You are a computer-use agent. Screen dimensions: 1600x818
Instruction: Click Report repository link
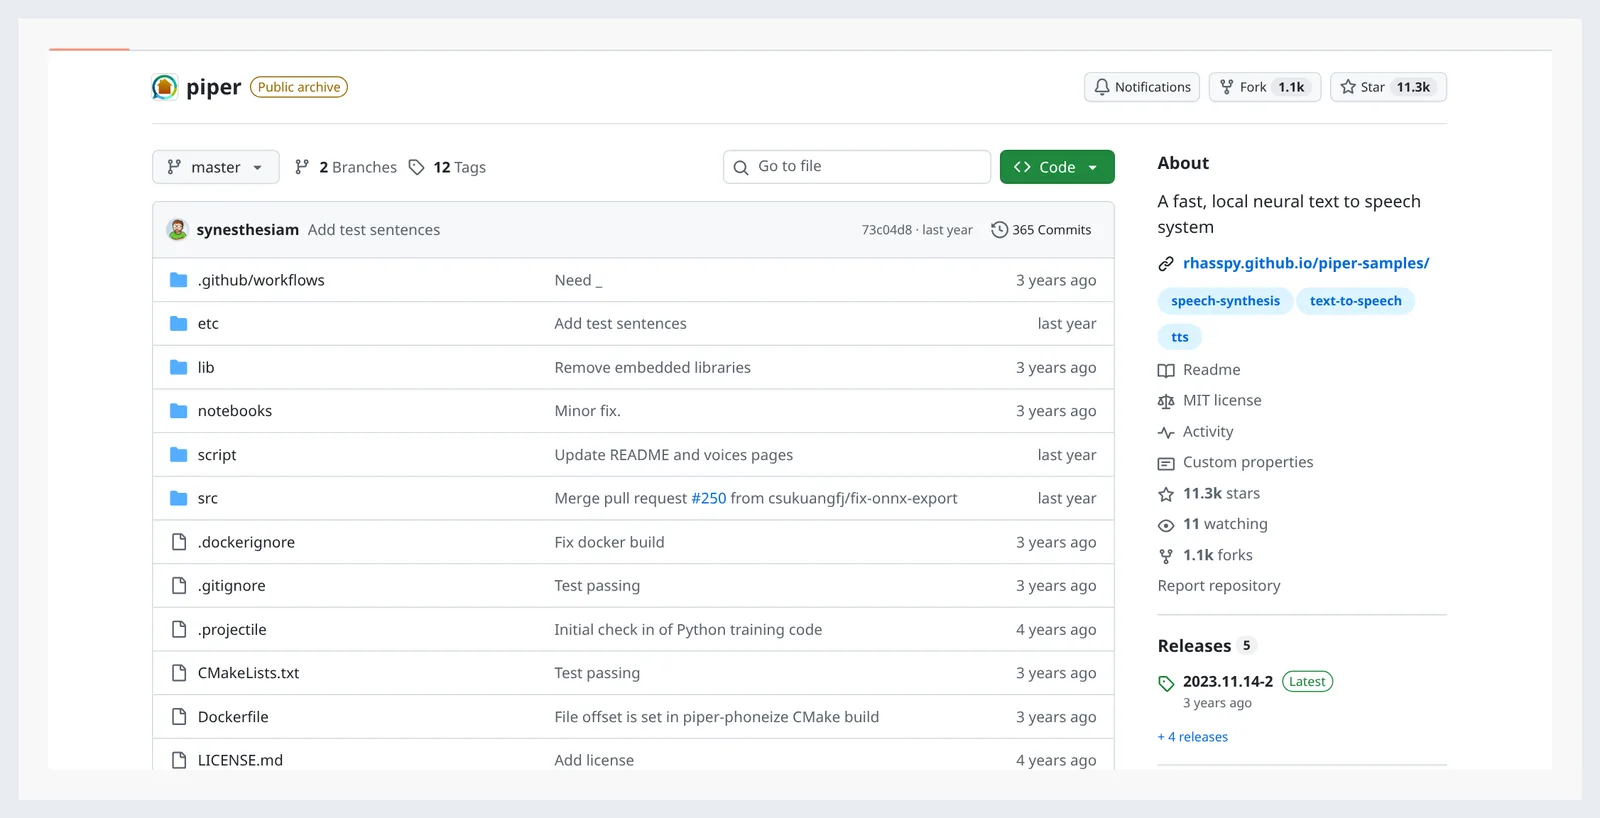click(x=1219, y=586)
